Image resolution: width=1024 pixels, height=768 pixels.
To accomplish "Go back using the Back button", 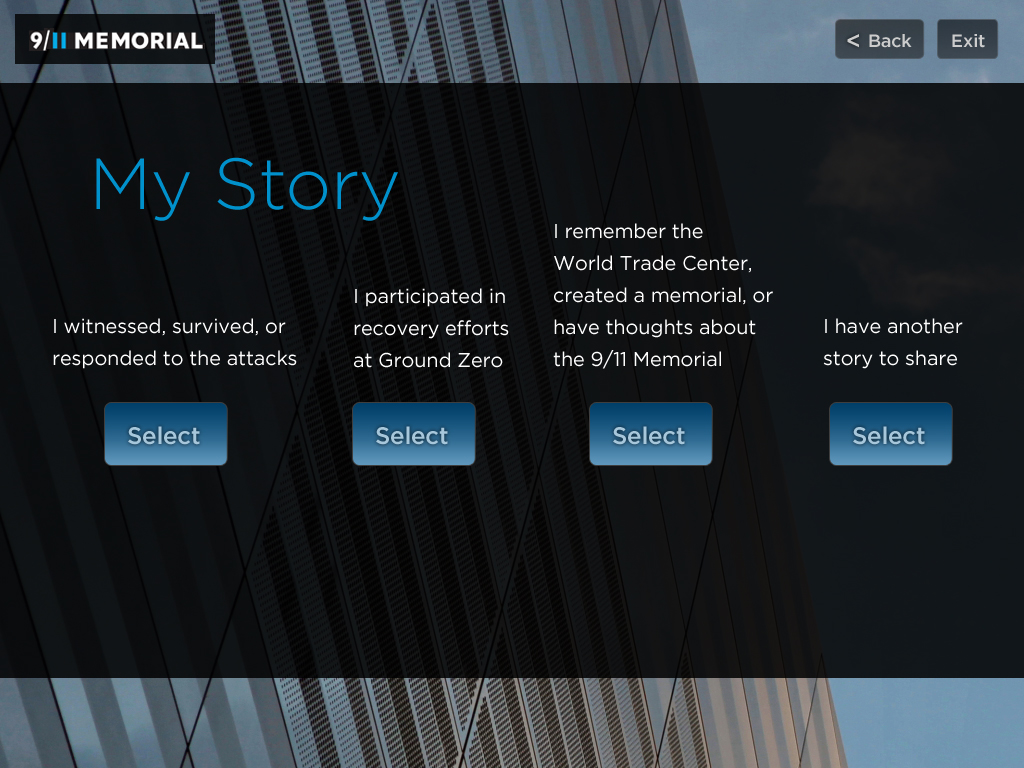I will [879, 40].
